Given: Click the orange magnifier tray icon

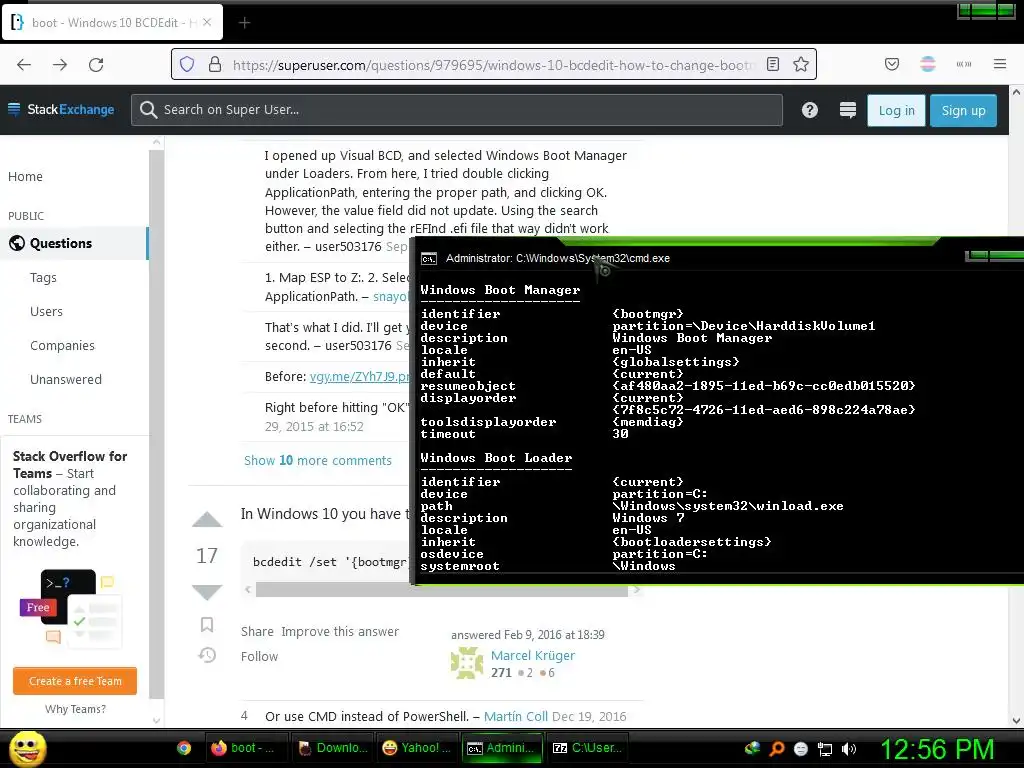Looking at the screenshot, I should [x=776, y=748].
